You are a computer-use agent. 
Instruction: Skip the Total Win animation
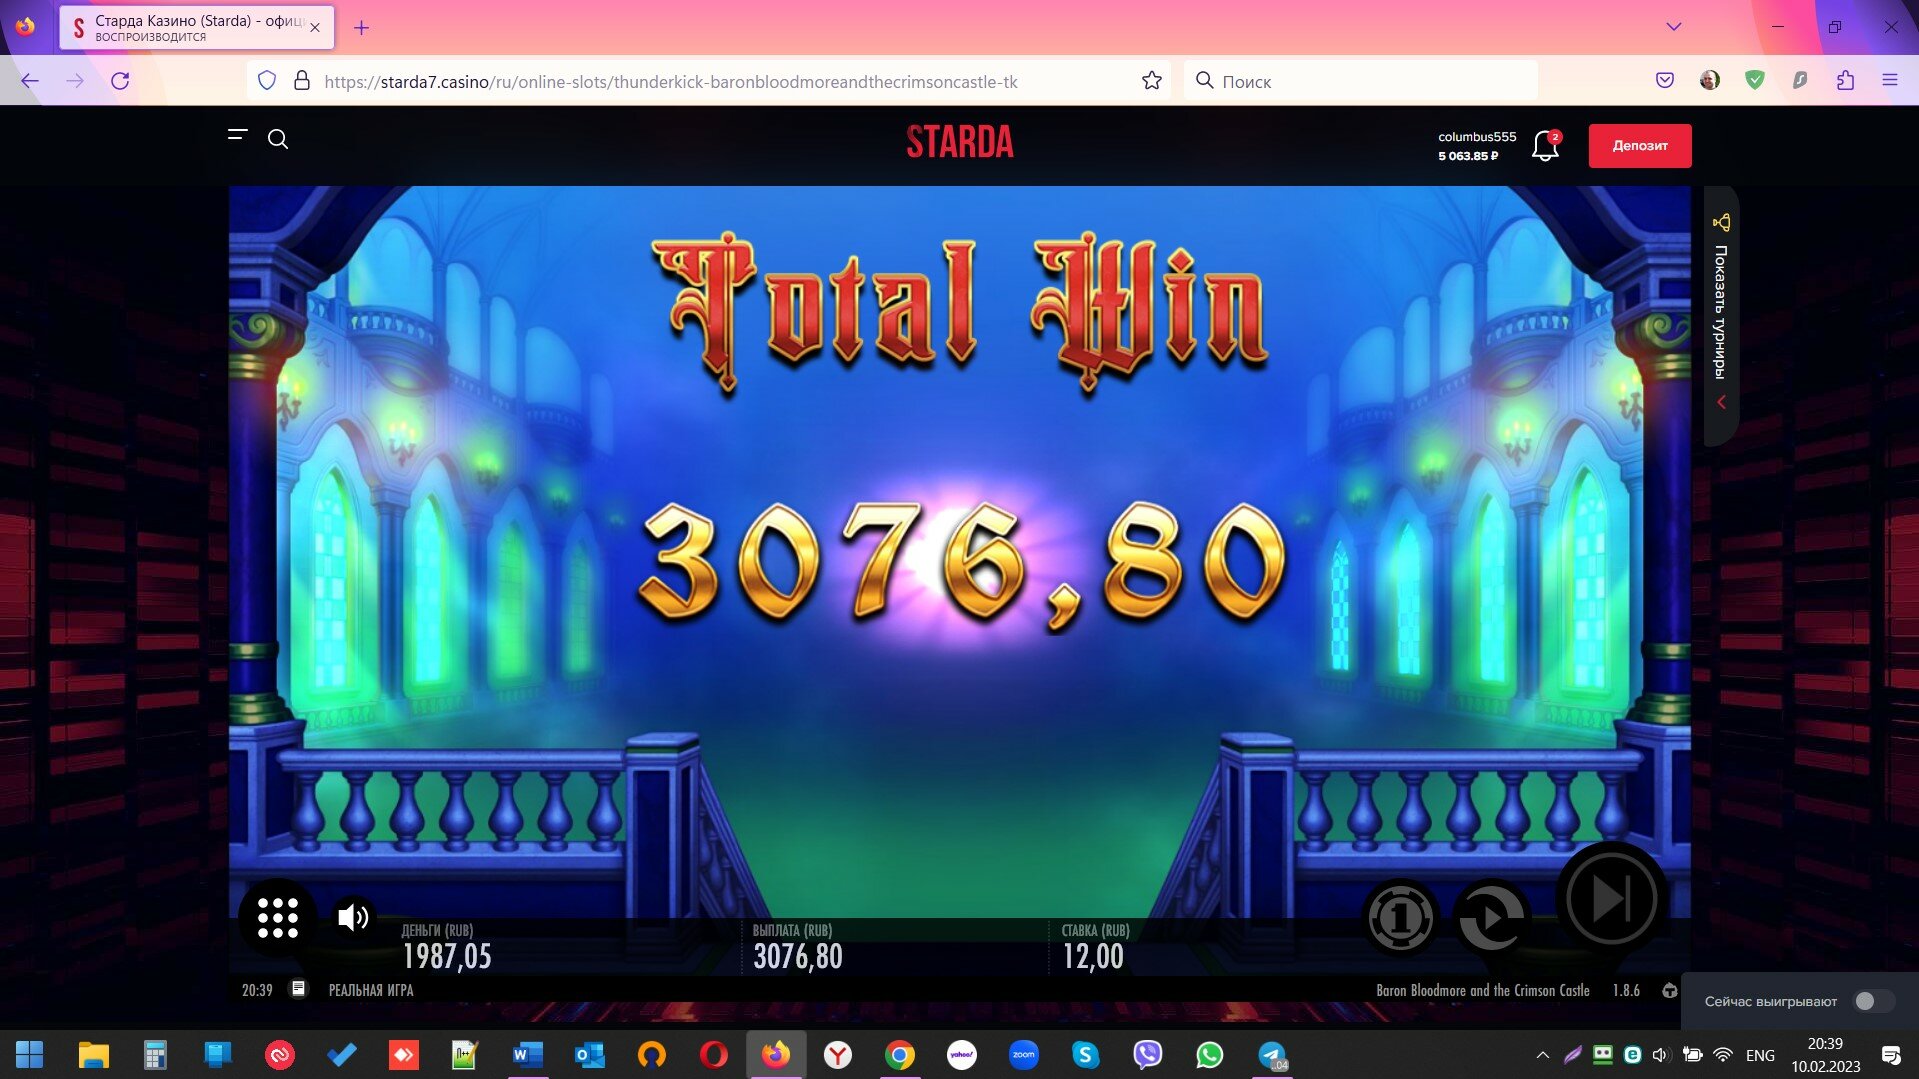(x=1610, y=898)
